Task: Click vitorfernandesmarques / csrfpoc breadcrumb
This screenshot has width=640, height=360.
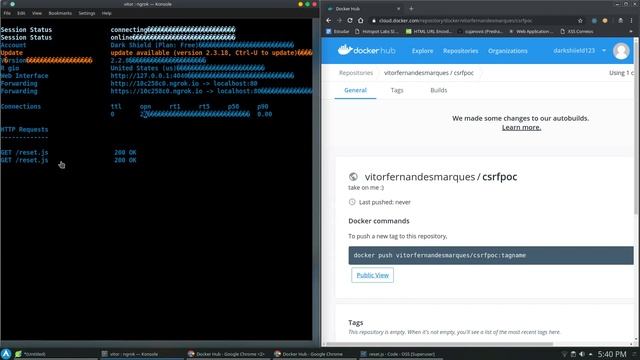Action: (x=429, y=73)
